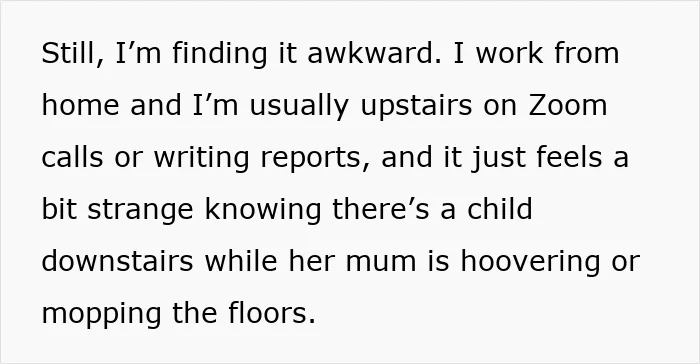Viewport: 700px width, 364px height.
Task: Click the word "finding"
Action: [x=219, y=54]
